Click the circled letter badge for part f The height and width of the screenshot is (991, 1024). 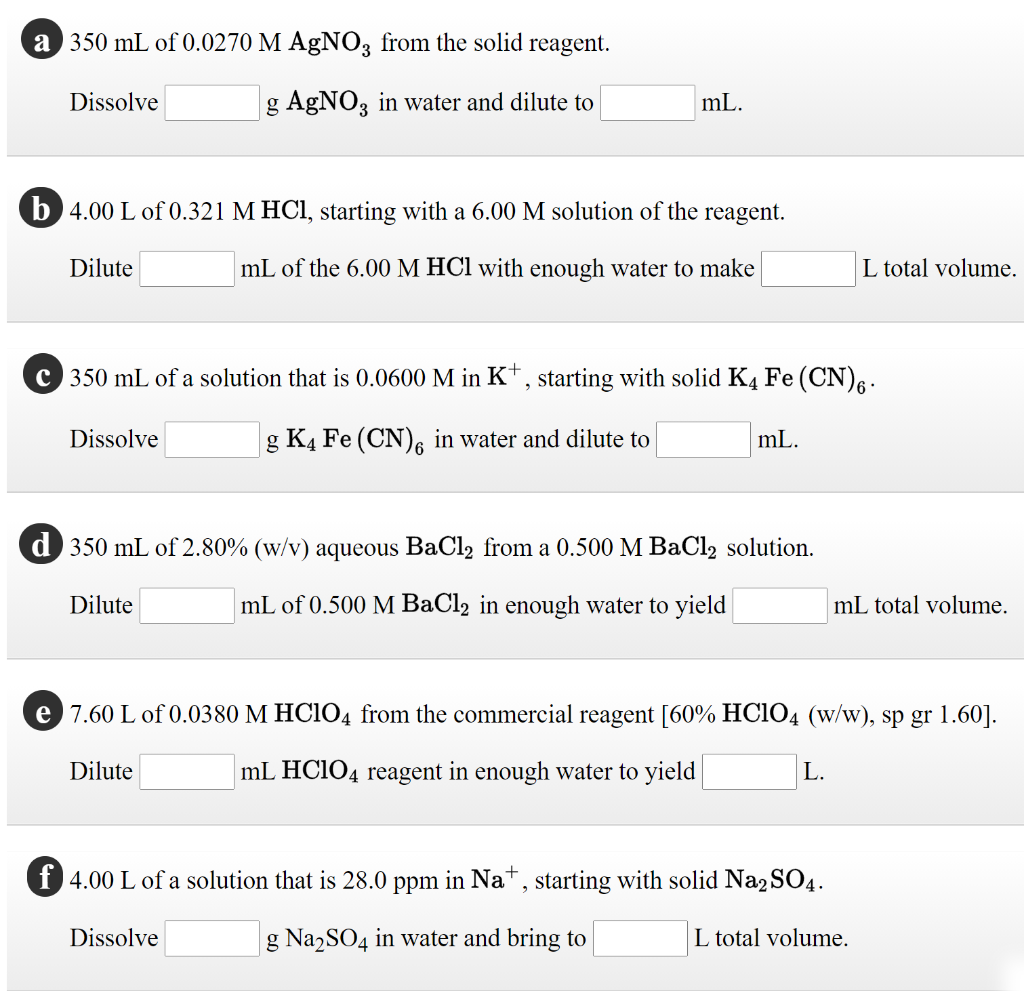click(x=41, y=878)
